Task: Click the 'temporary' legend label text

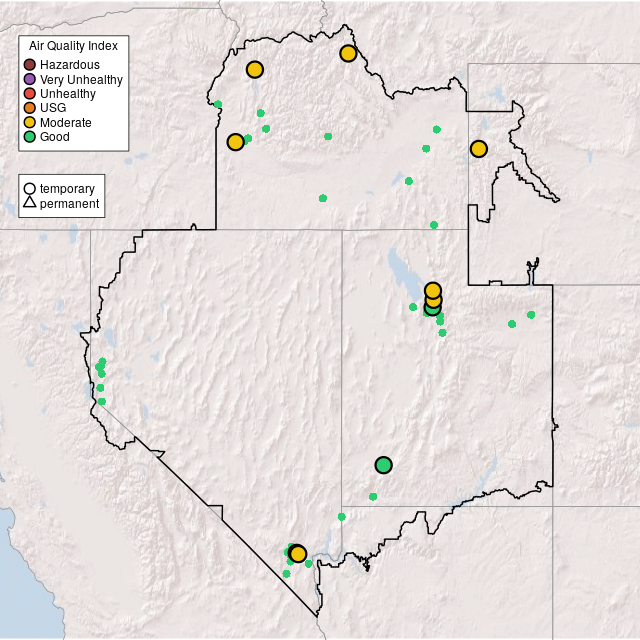Action: pyautogui.click(x=67, y=188)
